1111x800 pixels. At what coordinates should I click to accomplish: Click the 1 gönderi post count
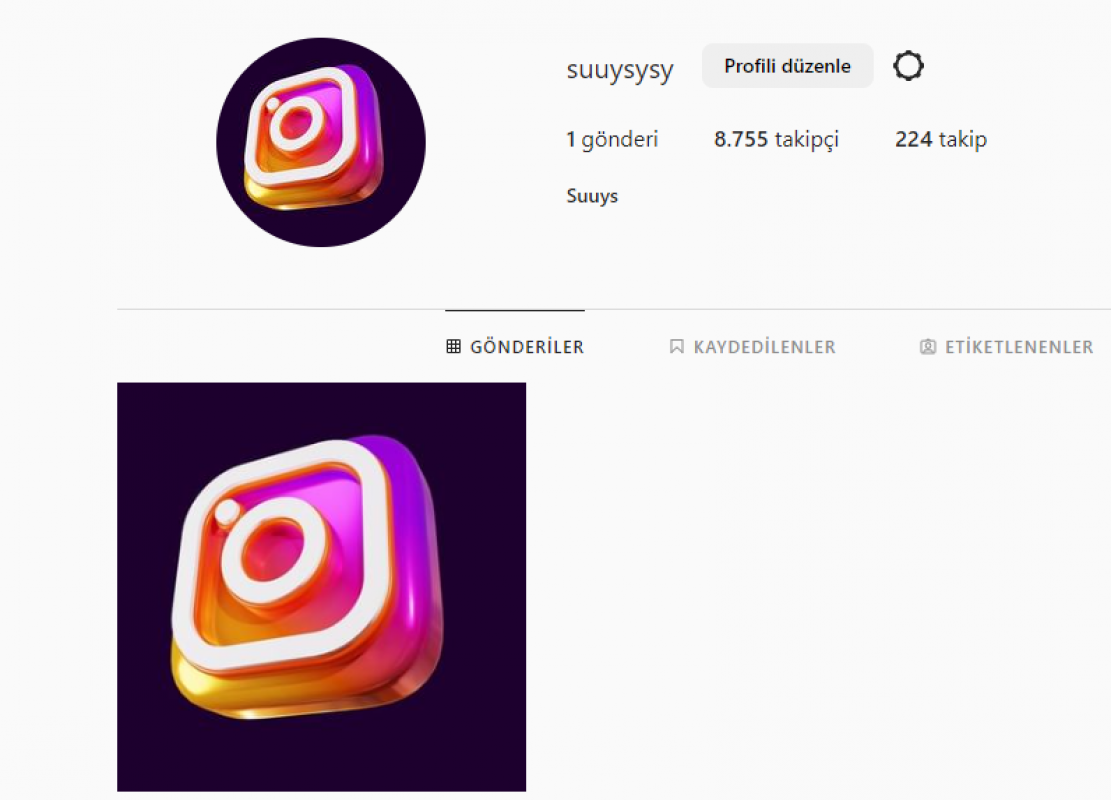pos(612,140)
